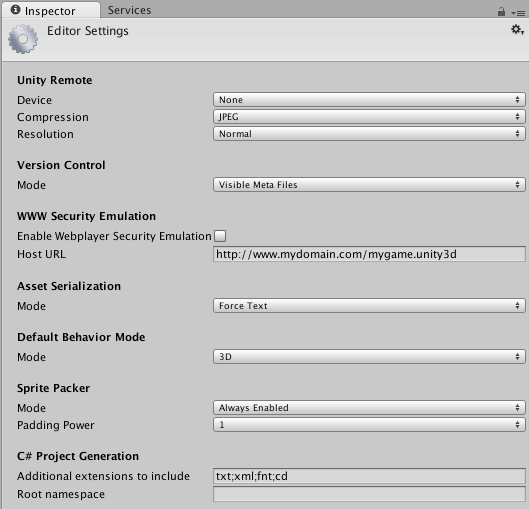529x509 pixels.
Task: Click the Root namespace input field
Action: [369, 494]
